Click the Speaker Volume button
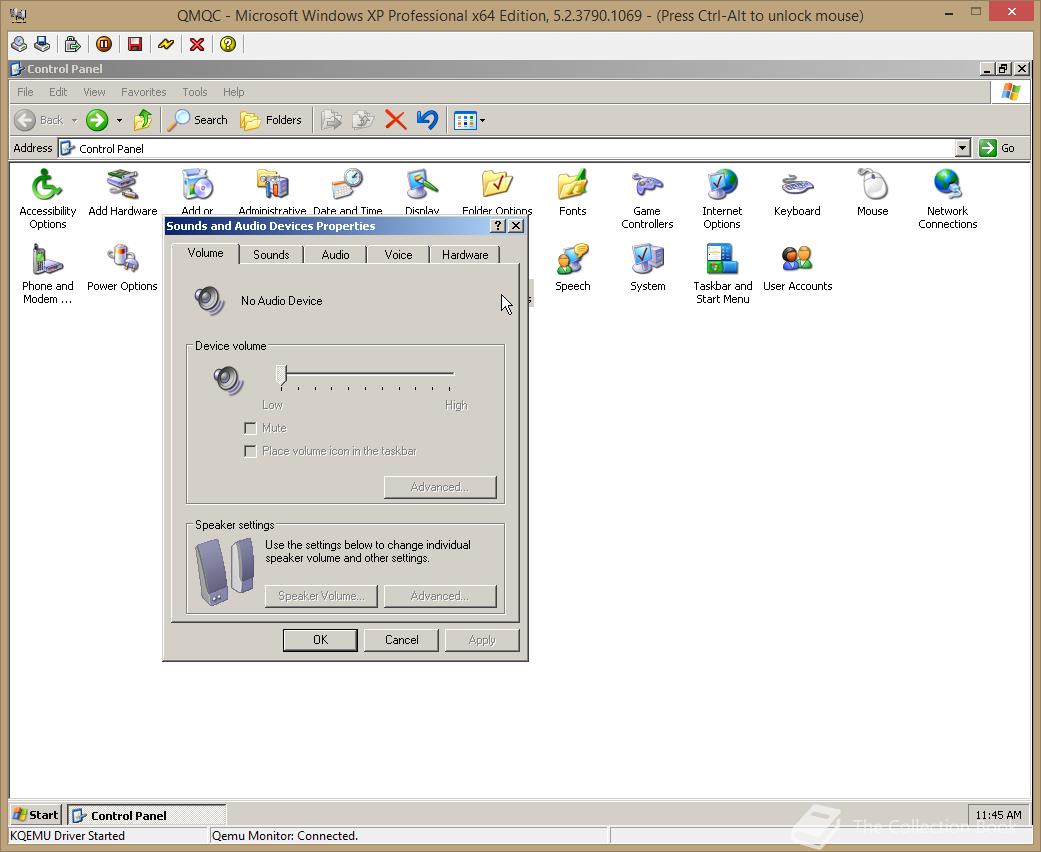Image resolution: width=1041 pixels, height=852 pixels. coord(321,596)
